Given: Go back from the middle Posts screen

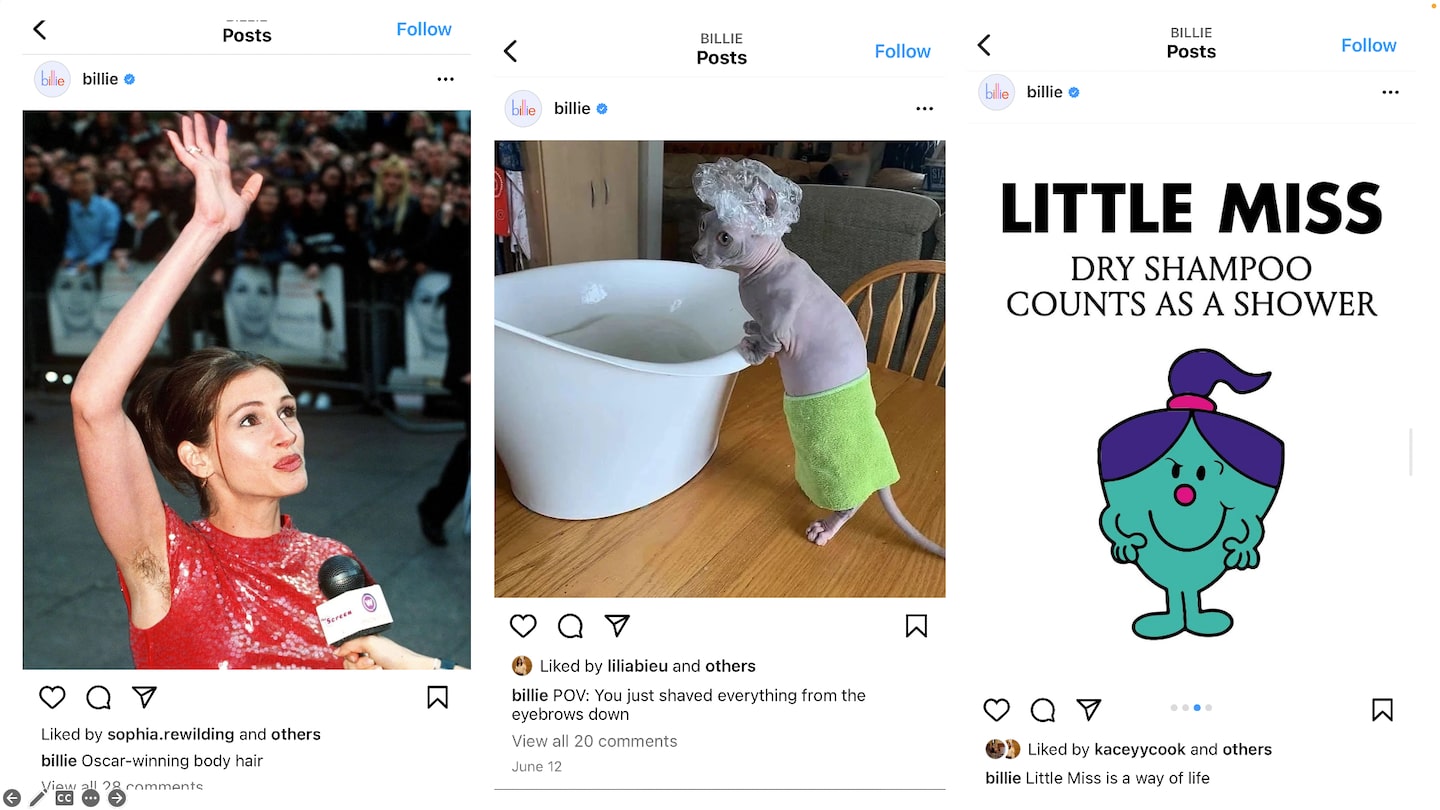Looking at the screenshot, I should click(x=510, y=51).
